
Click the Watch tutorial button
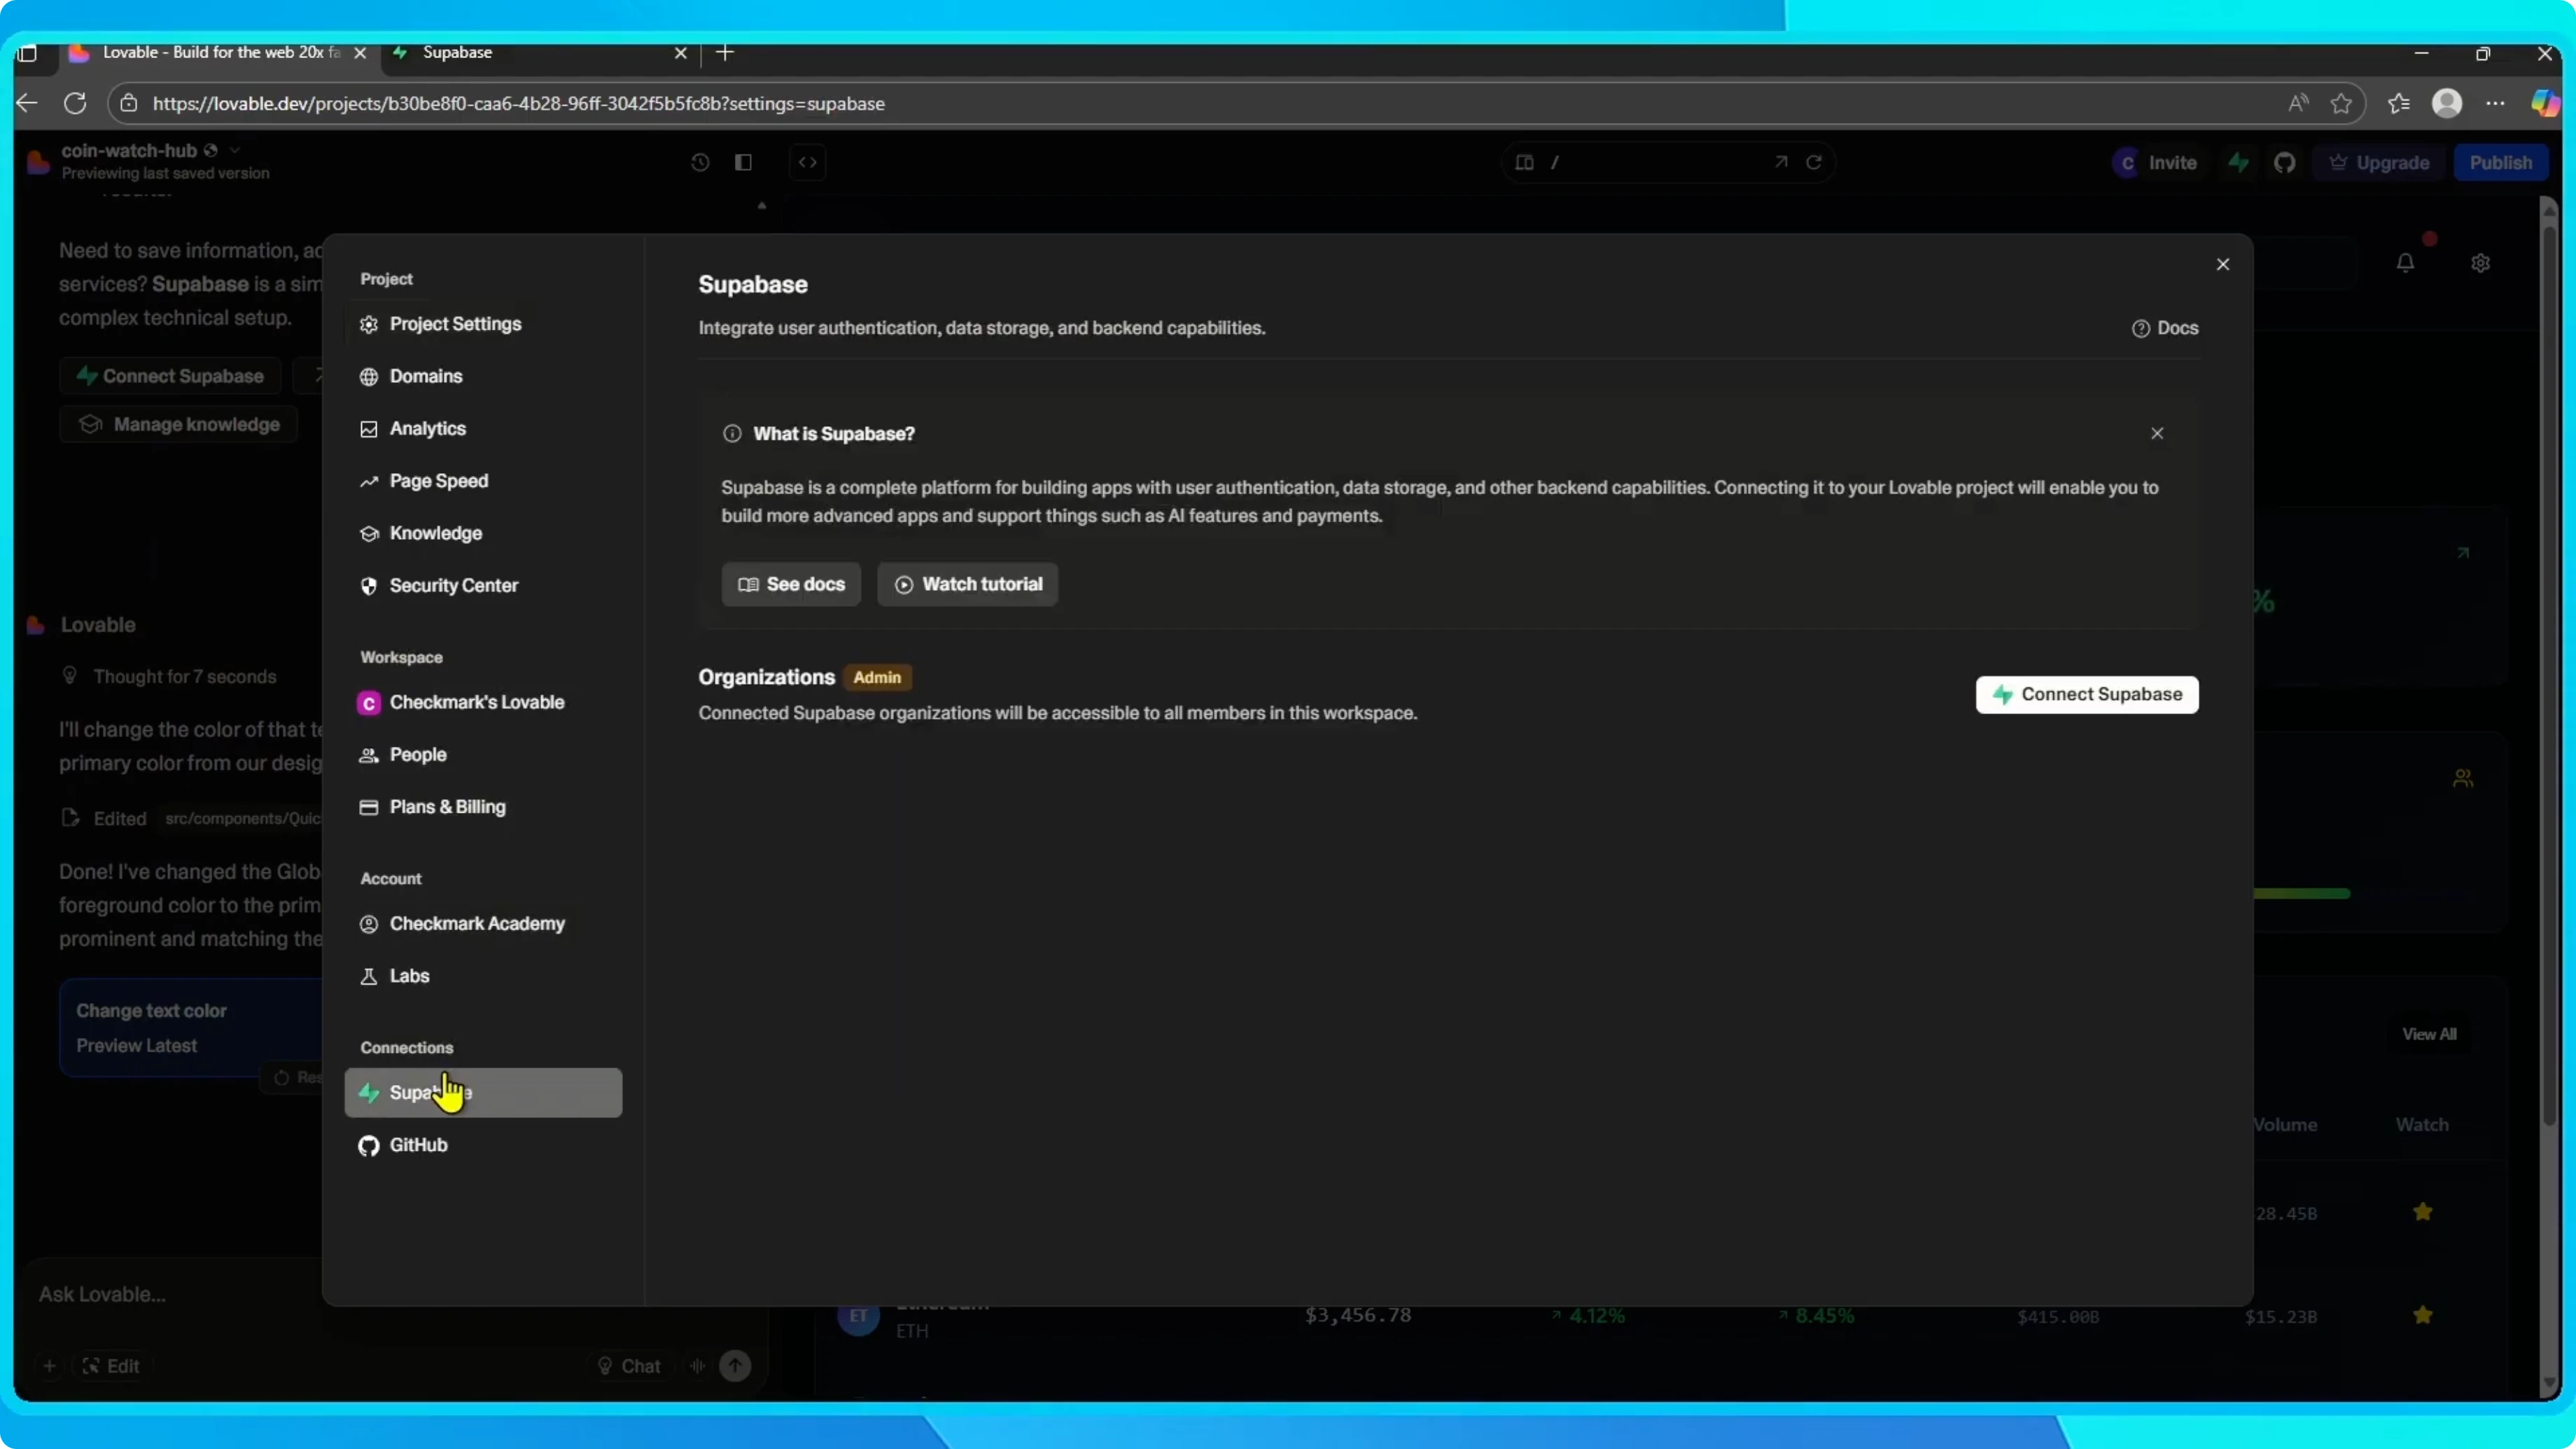tap(967, 584)
